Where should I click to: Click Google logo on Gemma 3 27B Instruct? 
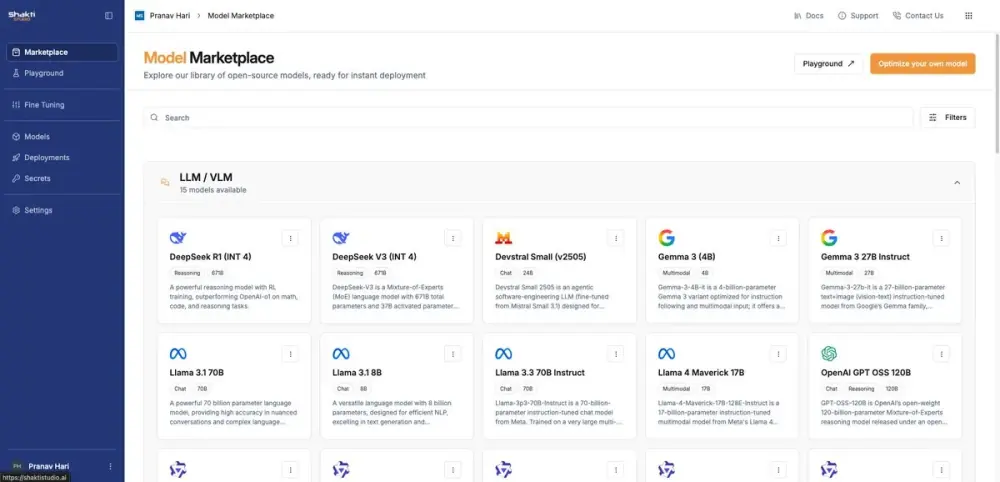[x=829, y=238]
